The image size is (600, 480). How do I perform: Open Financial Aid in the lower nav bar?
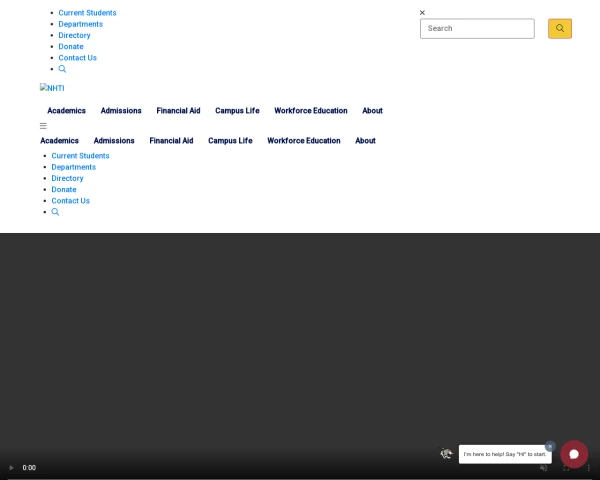coord(171,141)
